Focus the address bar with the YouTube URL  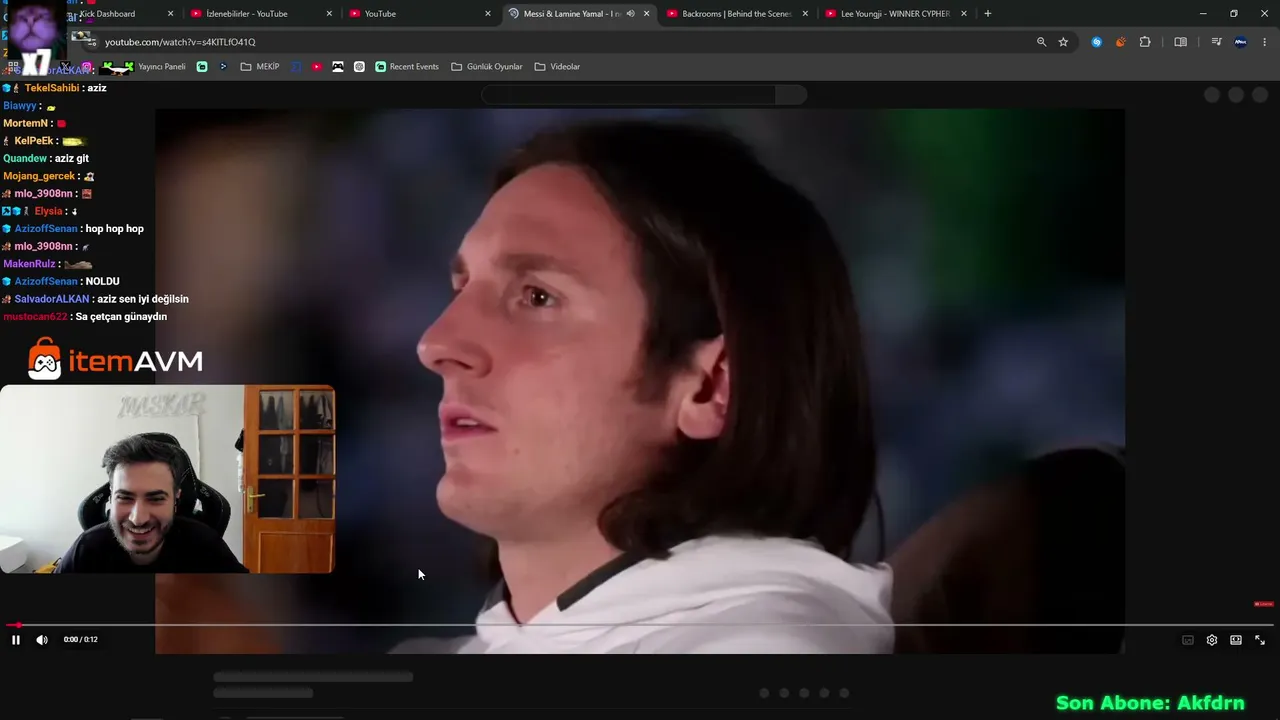tap(560, 42)
